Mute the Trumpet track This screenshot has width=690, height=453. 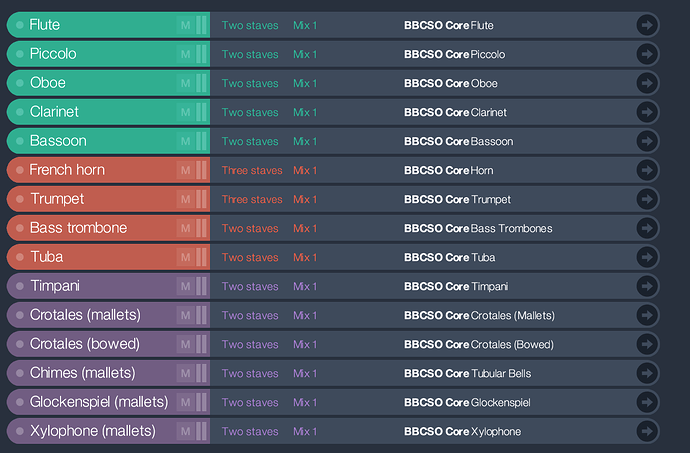(184, 199)
